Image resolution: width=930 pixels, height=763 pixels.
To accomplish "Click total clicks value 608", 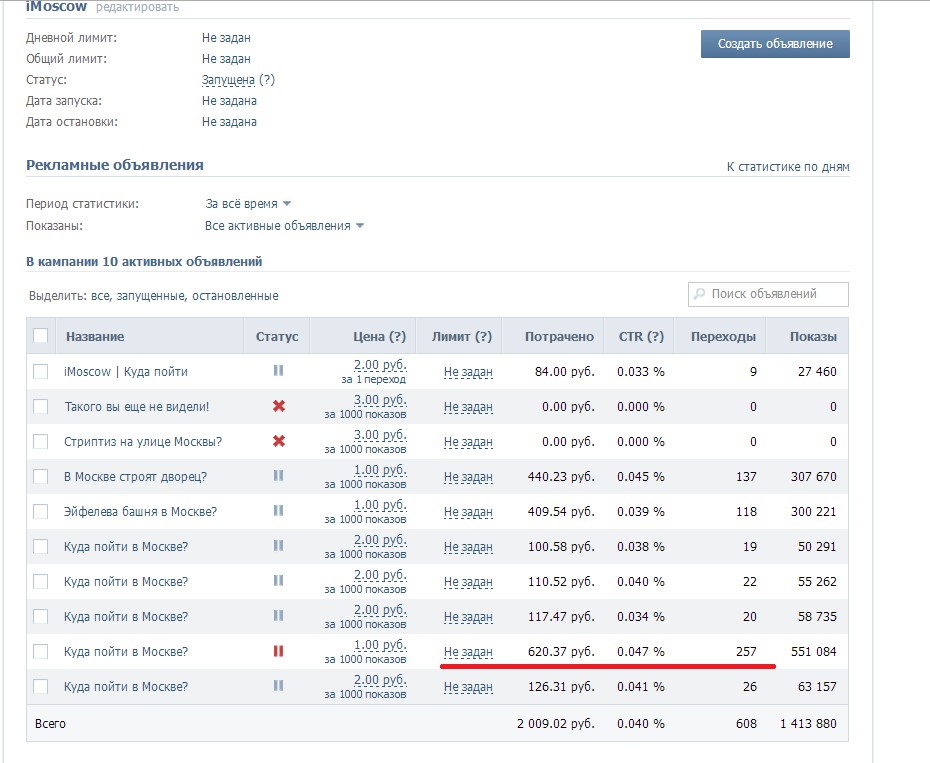I will 746,724.
